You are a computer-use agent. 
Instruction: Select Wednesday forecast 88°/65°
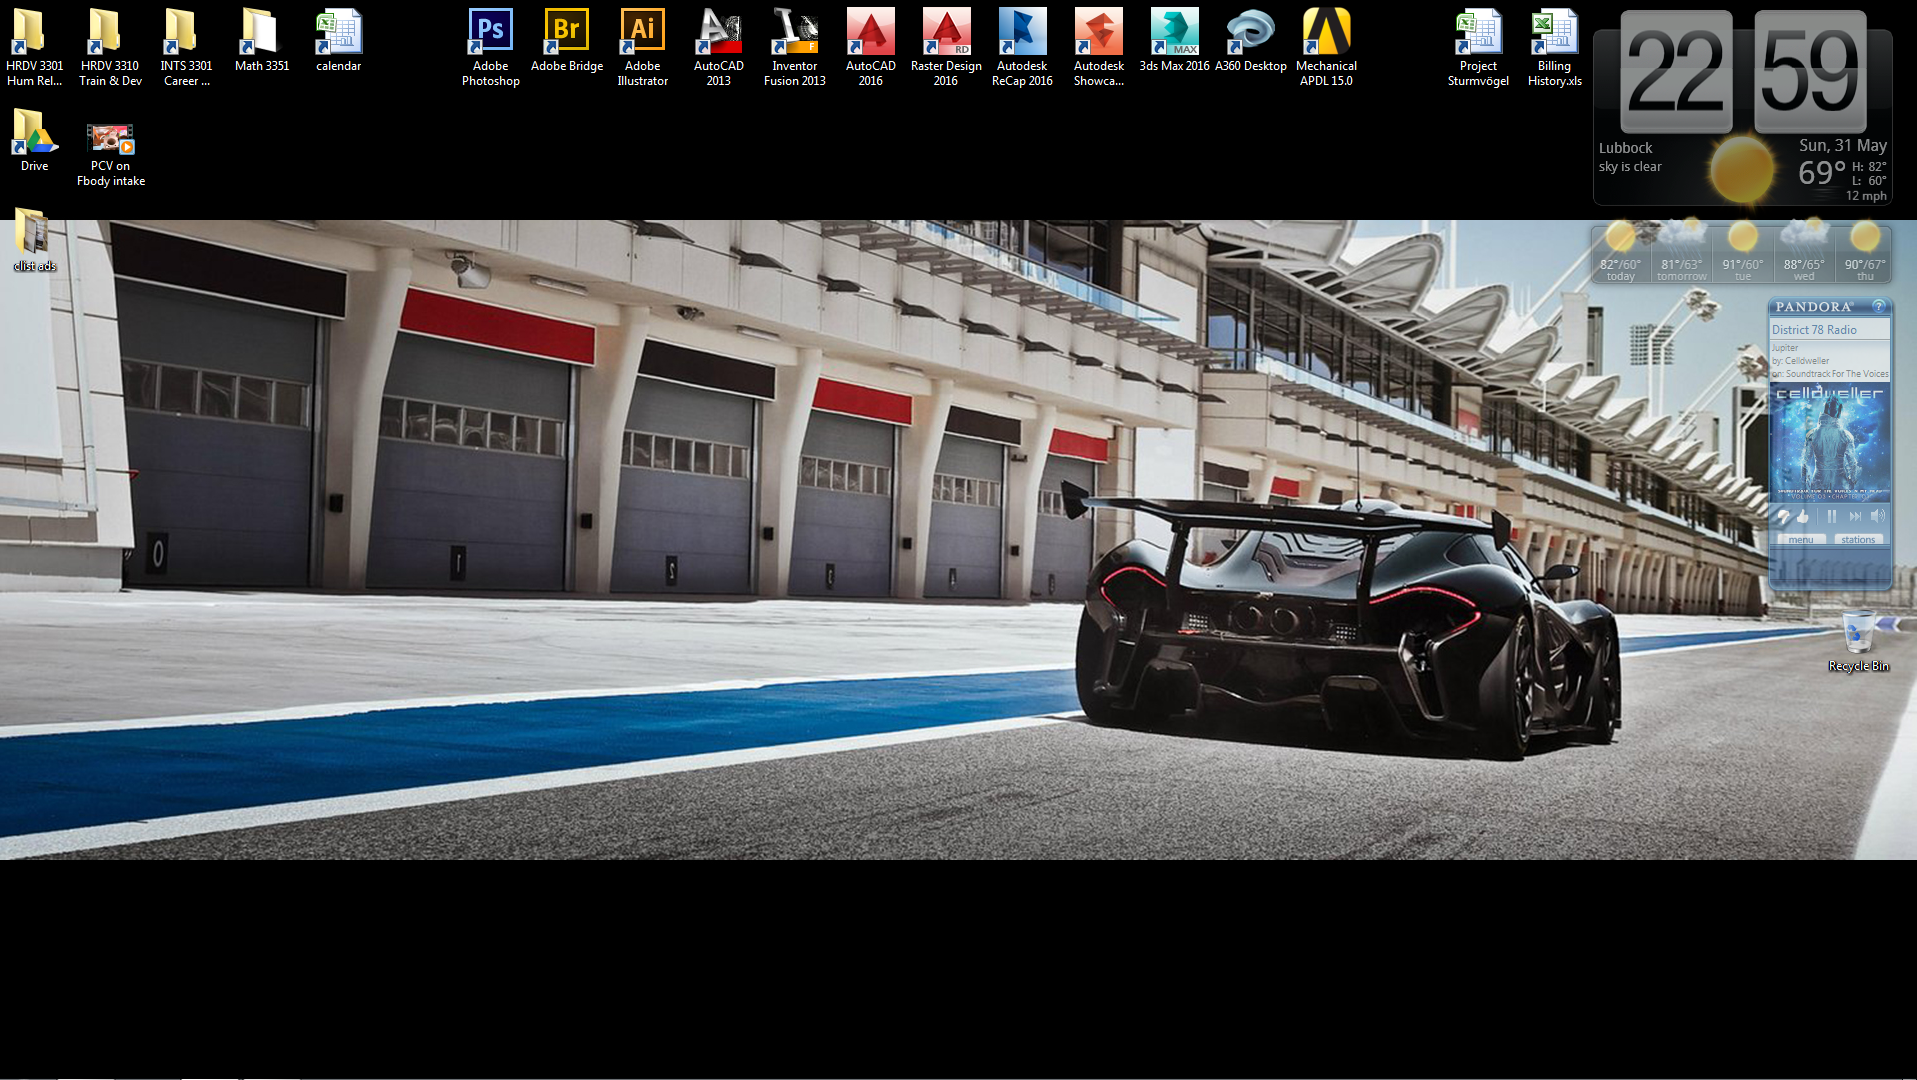pyautogui.click(x=1804, y=252)
